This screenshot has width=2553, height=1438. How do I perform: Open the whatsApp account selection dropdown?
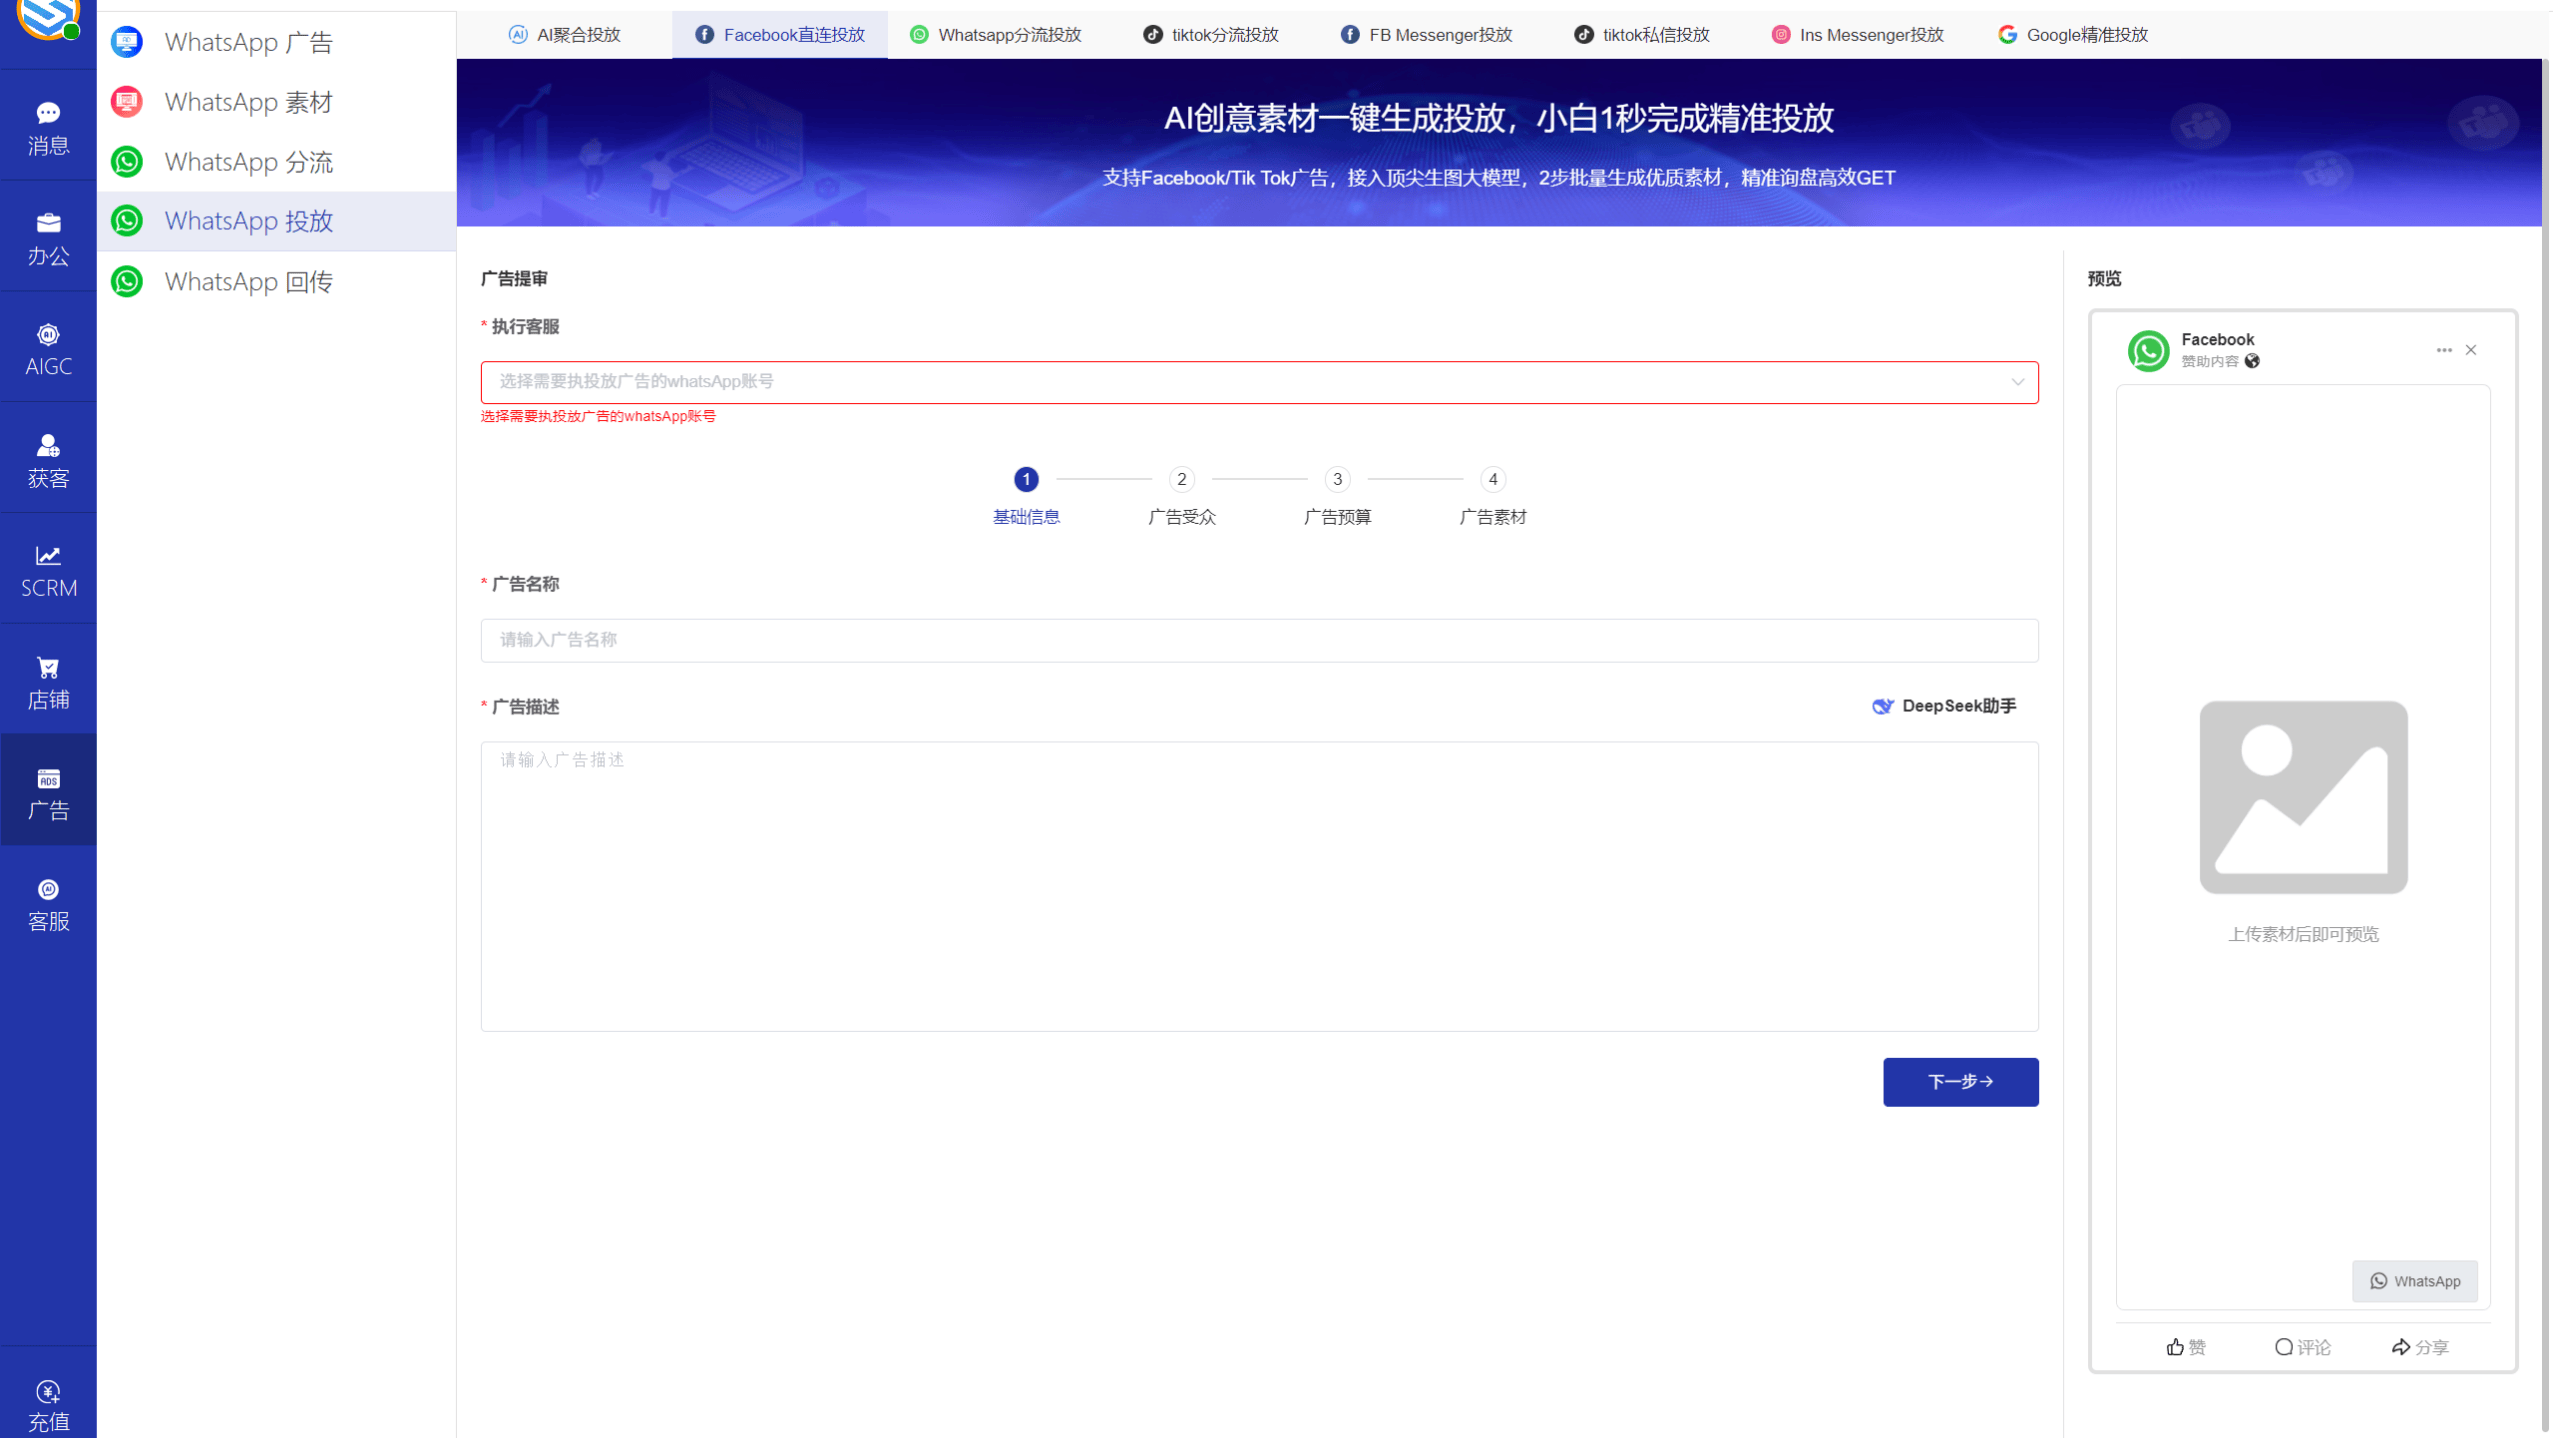coord(1258,381)
